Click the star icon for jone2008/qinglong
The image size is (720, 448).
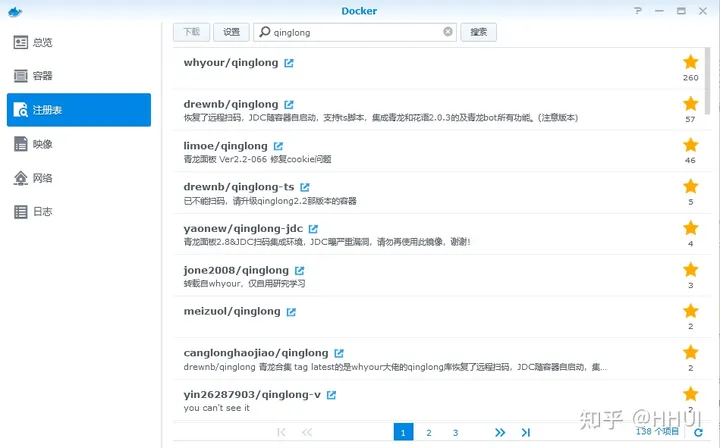click(x=690, y=269)
